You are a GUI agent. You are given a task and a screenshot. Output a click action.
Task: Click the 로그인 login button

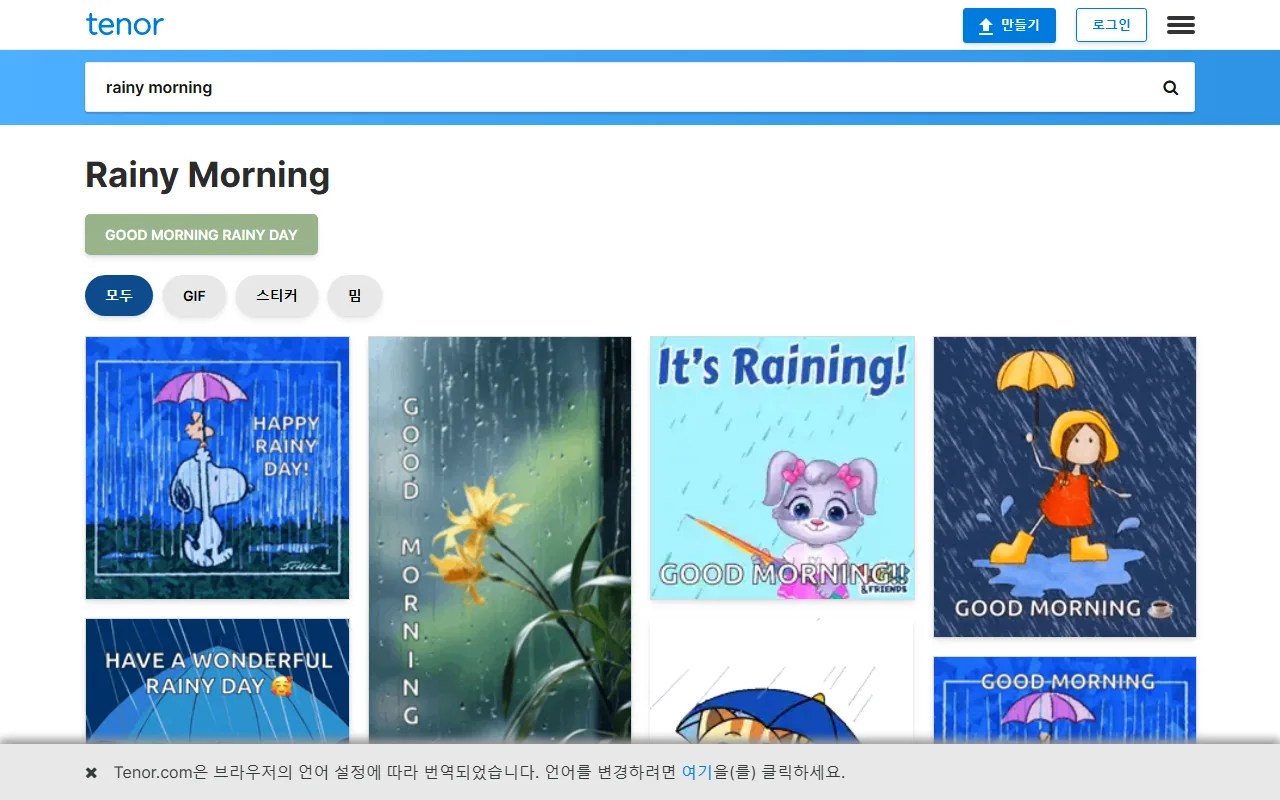click(x=1111, y=25)
